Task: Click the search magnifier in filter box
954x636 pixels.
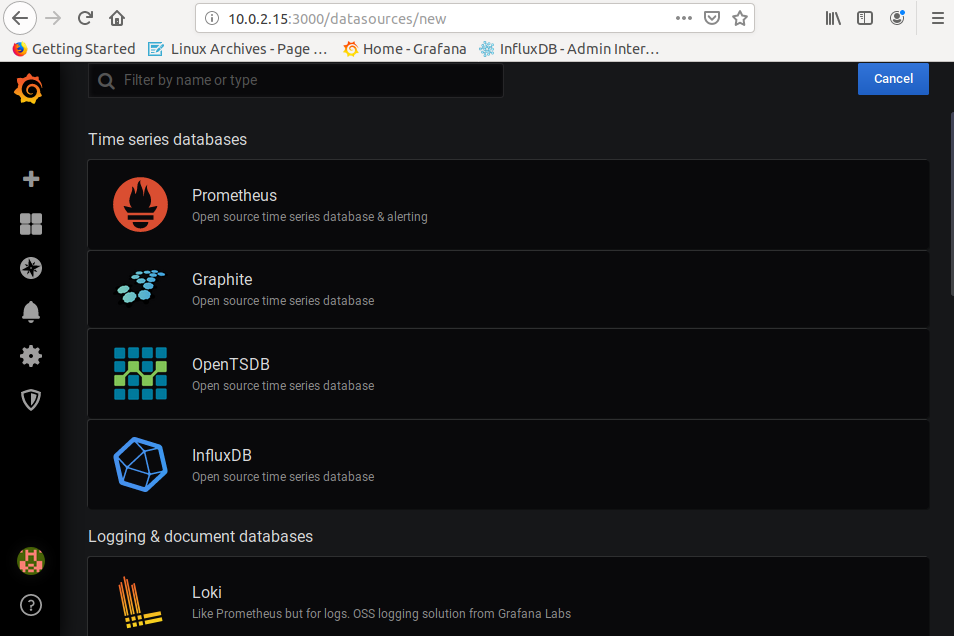Action: pos(106,81)
